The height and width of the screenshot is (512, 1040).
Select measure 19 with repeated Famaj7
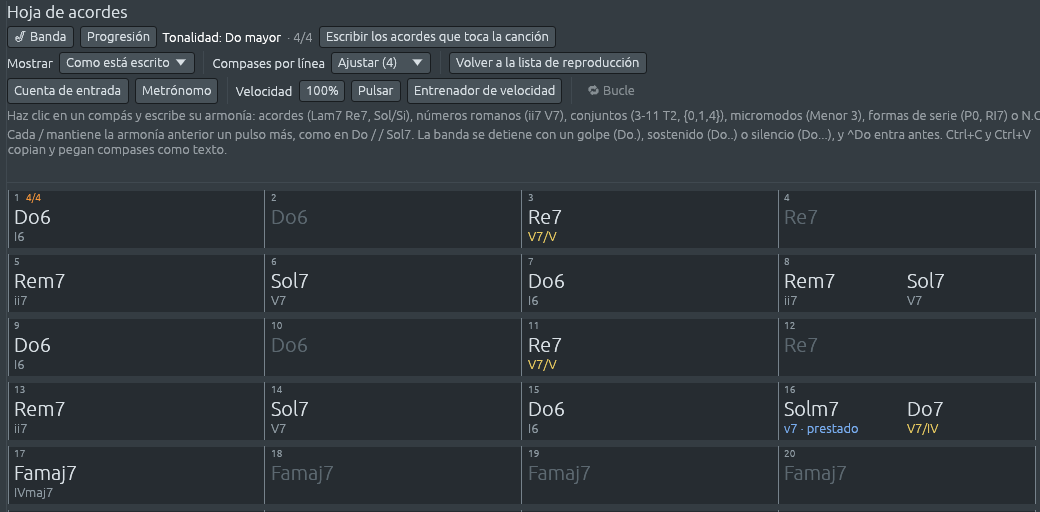[x=650, y=475]
